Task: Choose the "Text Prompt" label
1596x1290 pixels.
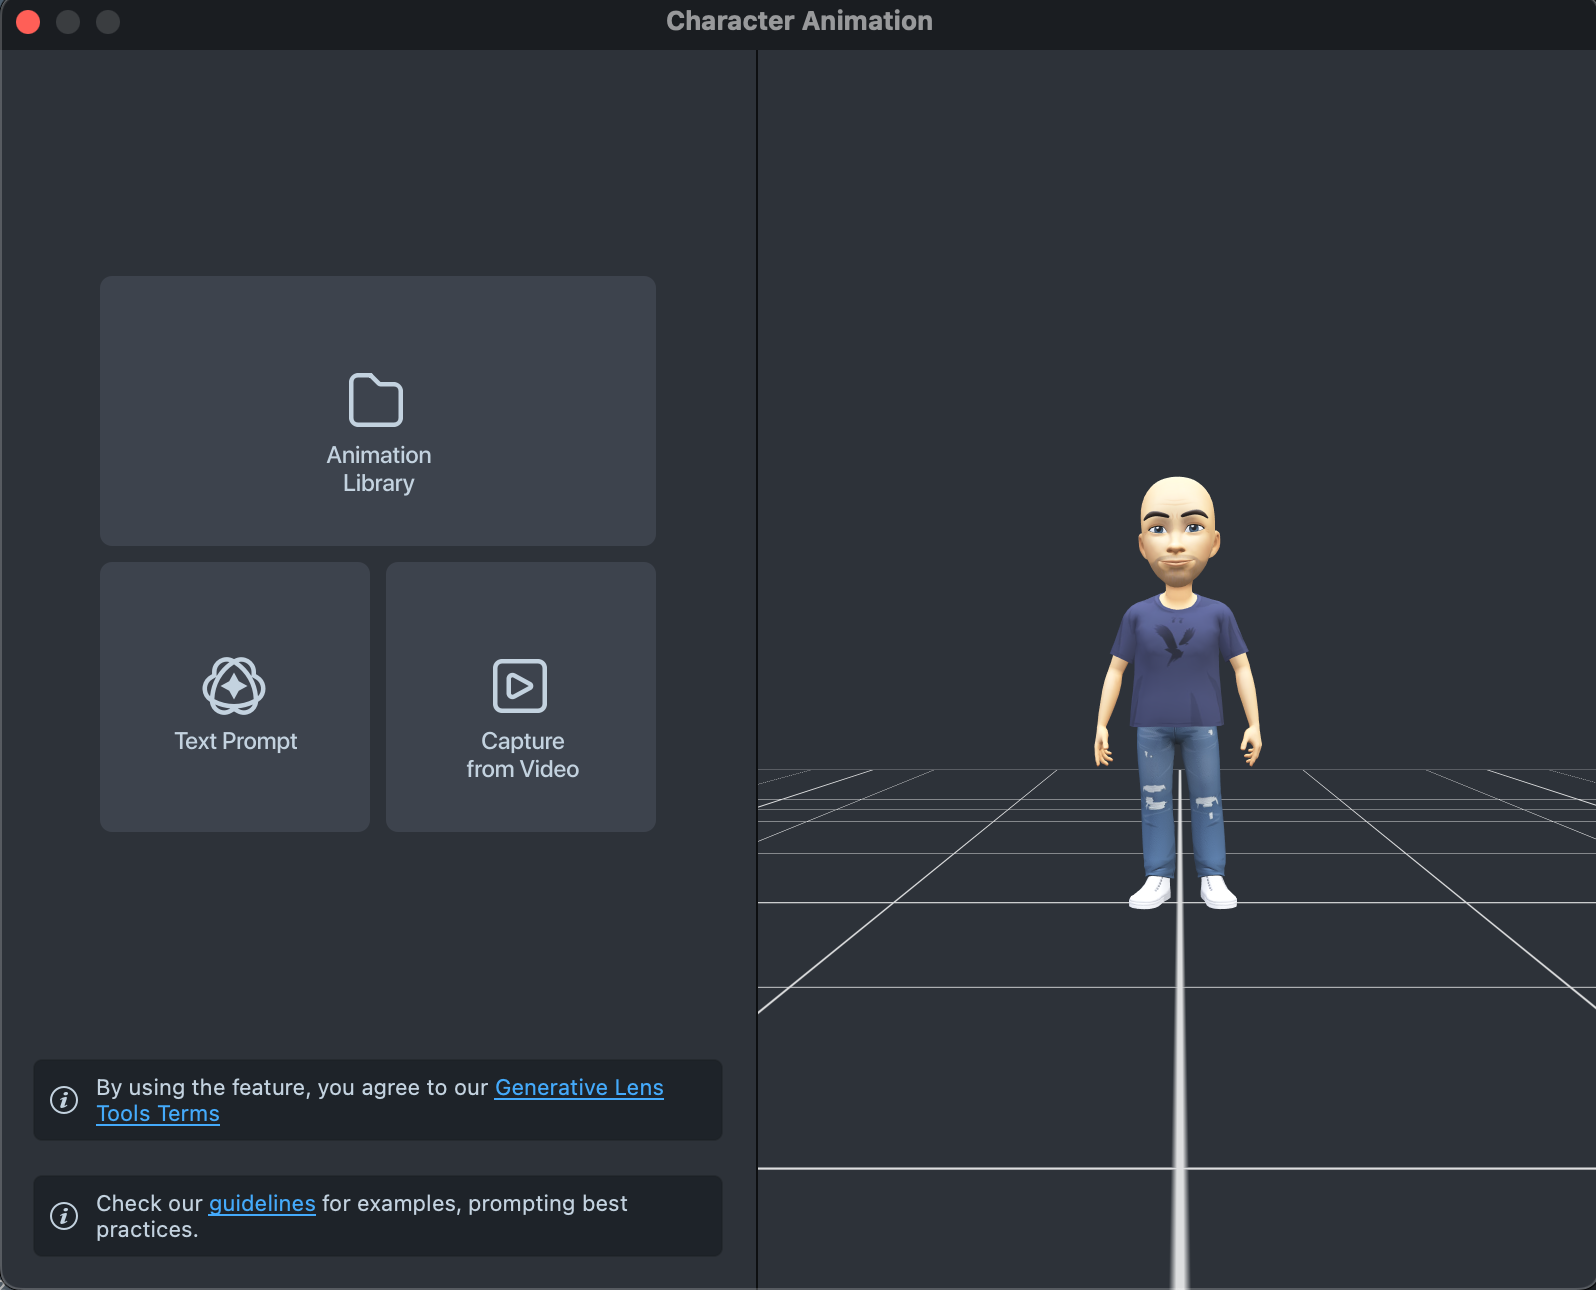Action: pos(236,741)
